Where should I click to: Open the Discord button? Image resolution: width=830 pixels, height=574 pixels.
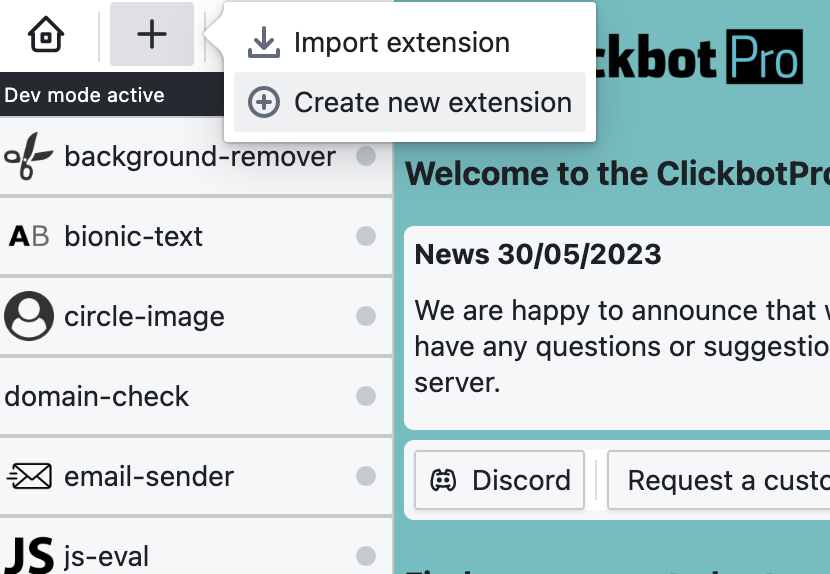tap(500, 480)
